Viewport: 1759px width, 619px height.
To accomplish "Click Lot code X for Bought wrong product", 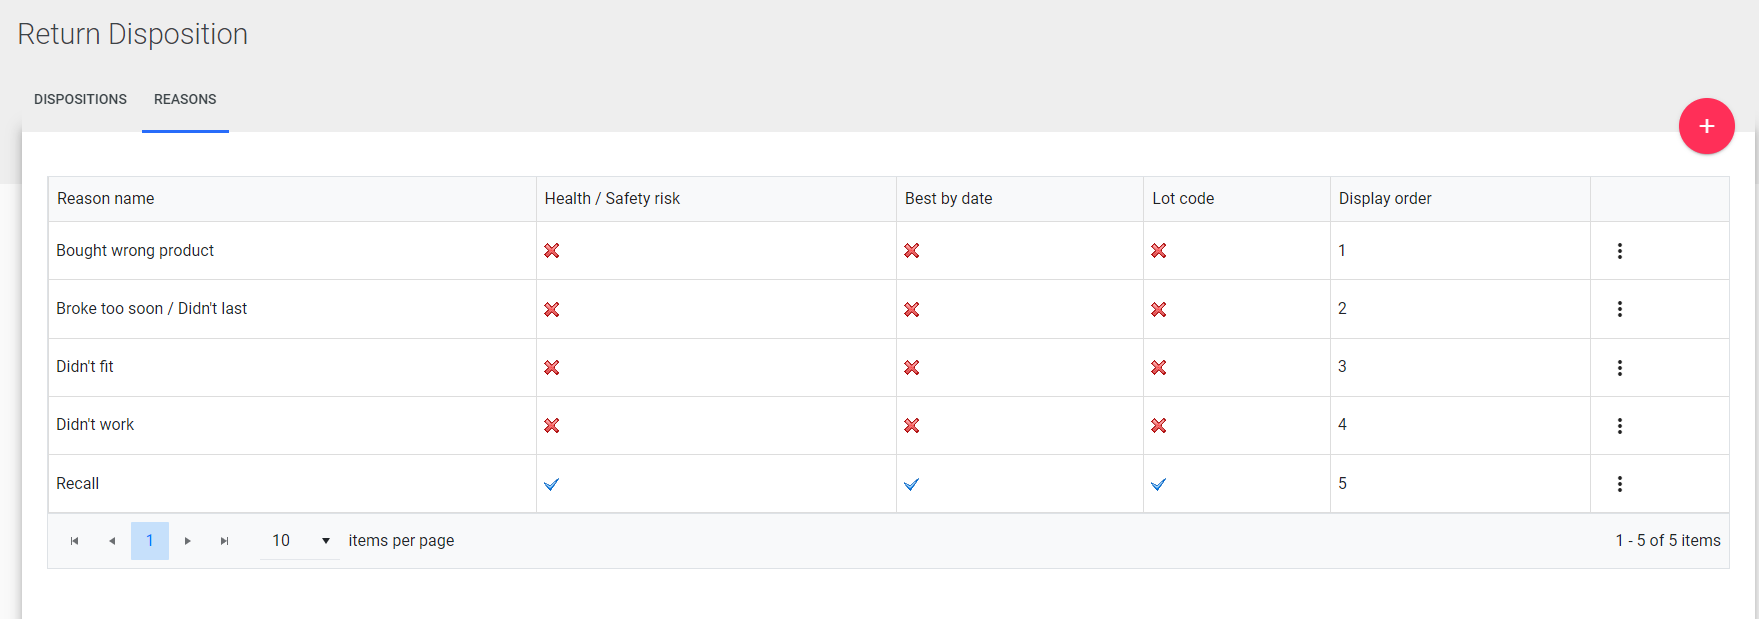I will pos(1159,251).
